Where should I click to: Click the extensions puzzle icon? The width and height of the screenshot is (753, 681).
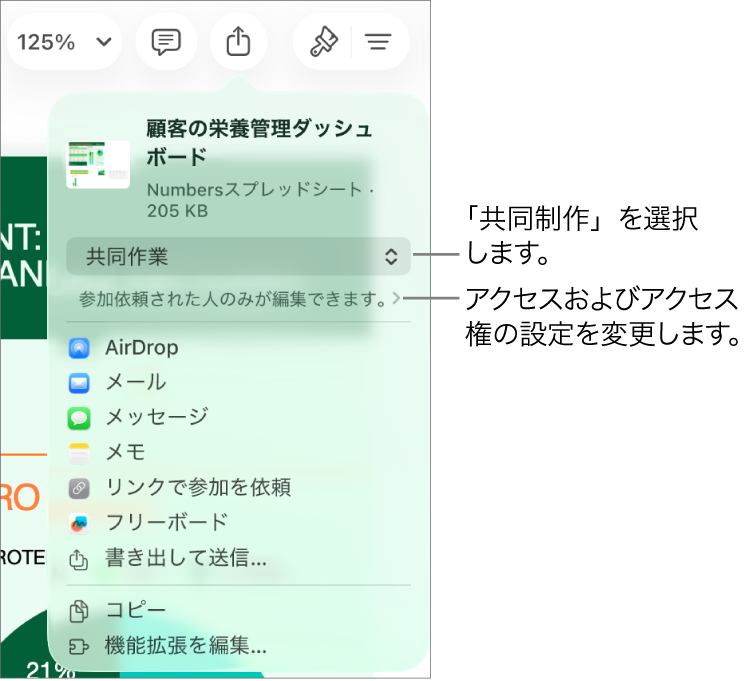point(79,647)
